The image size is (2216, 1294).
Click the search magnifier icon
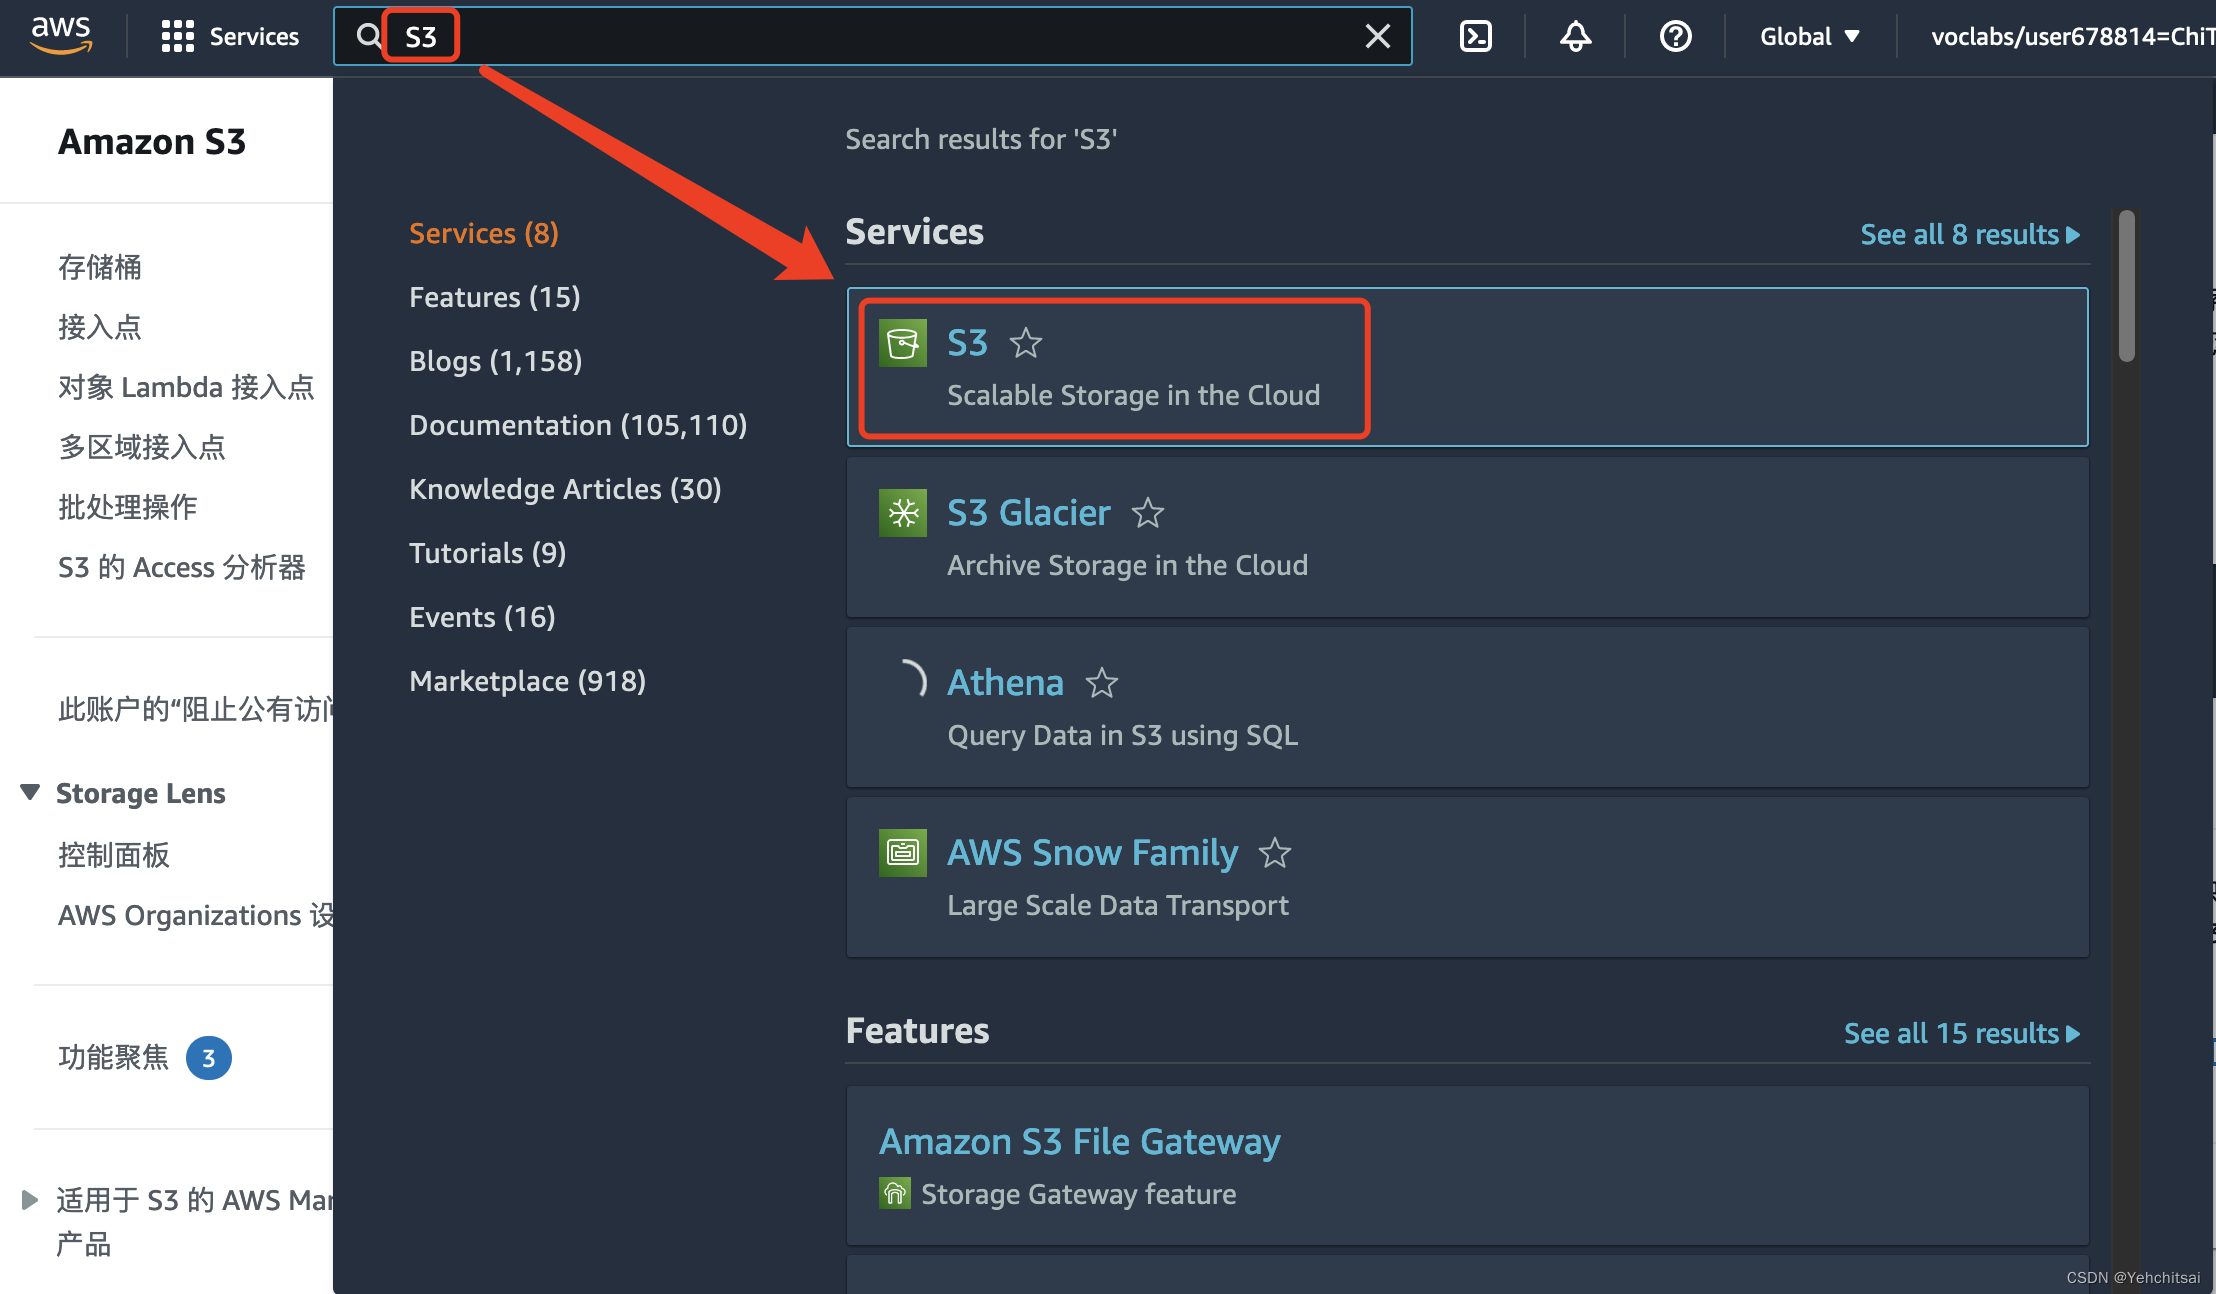click(369, 36)
